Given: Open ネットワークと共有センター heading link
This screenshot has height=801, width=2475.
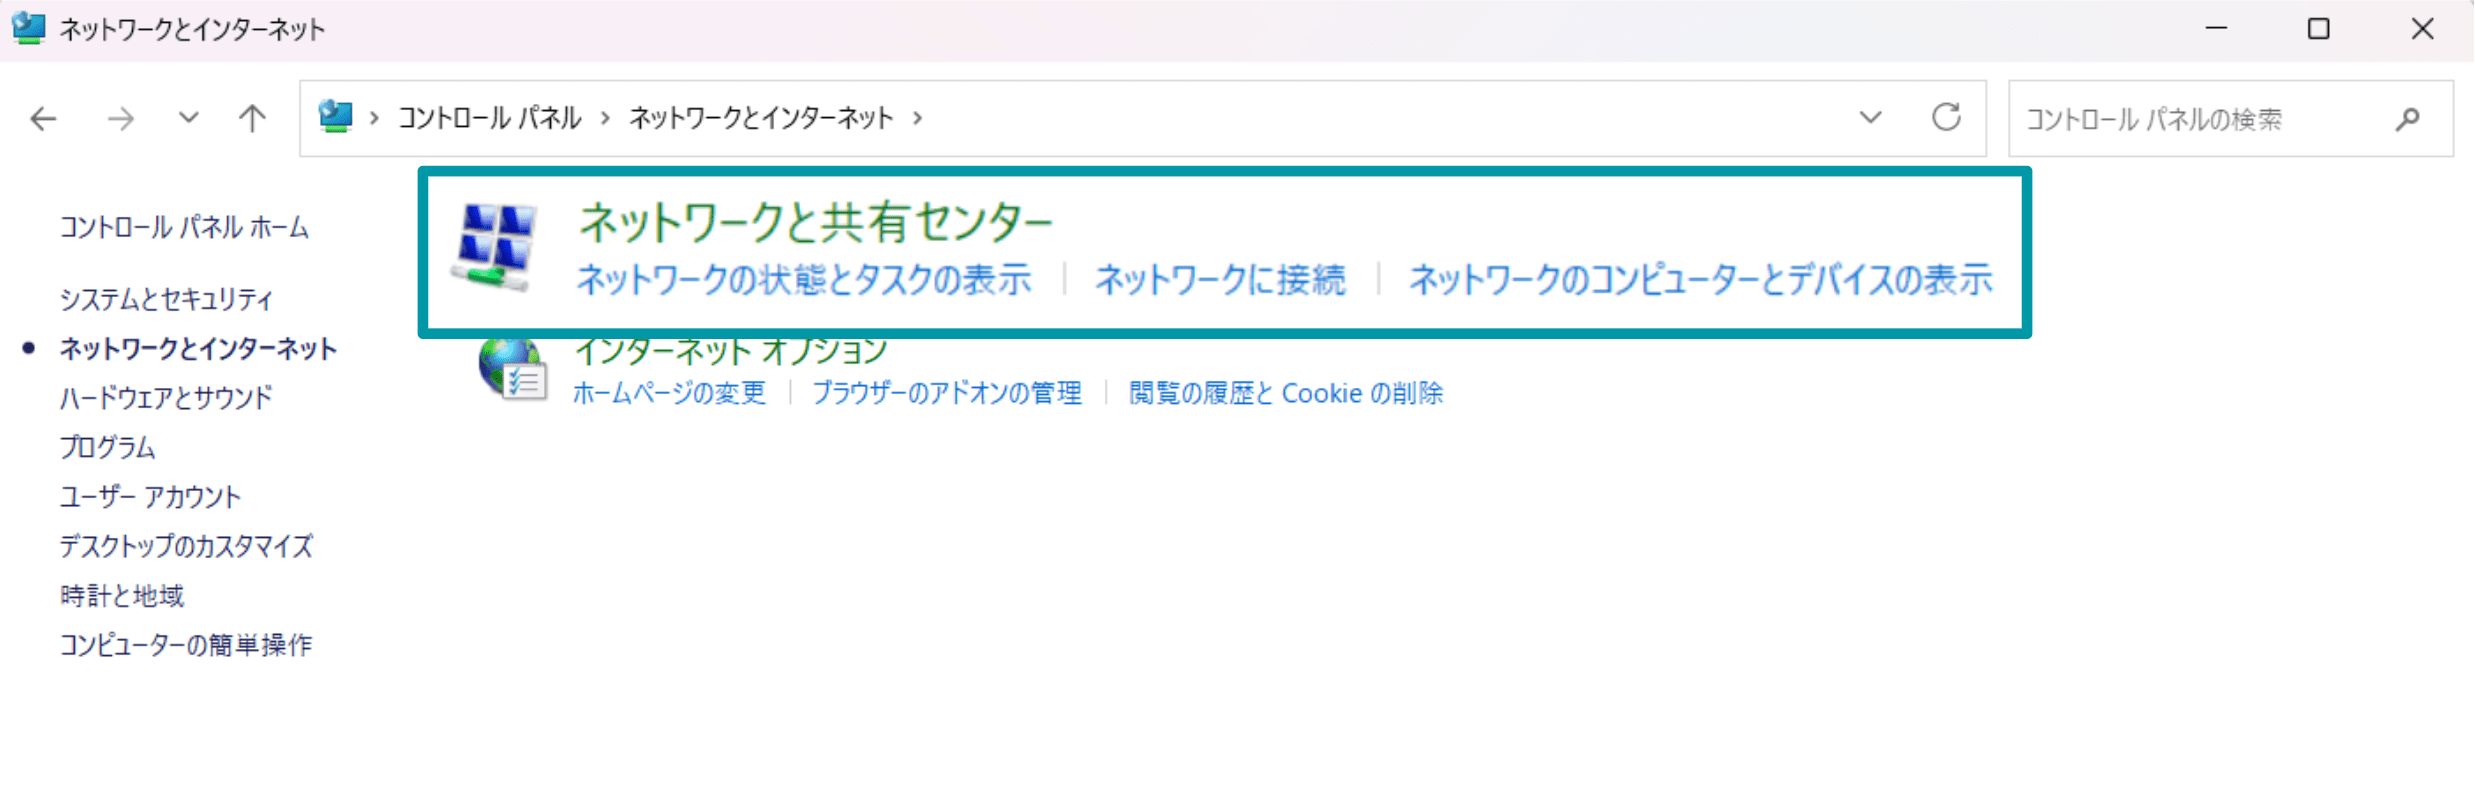Looking at the screenshot, I should 815,222.
